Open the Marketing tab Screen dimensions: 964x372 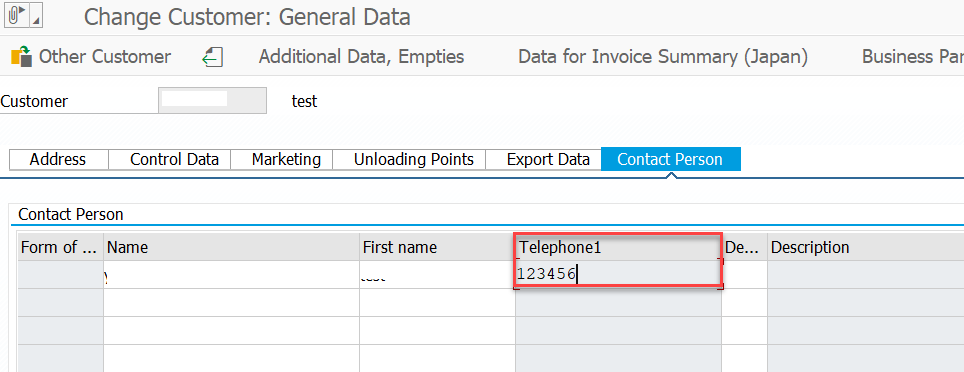[286, 160]
